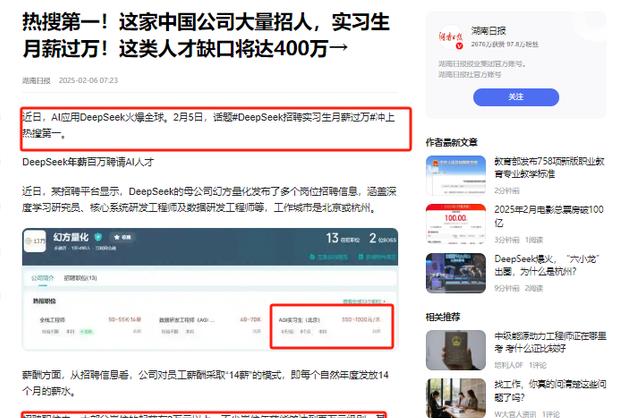Open the 湖南日报 avatar in the author card

[x=450, y=38]
